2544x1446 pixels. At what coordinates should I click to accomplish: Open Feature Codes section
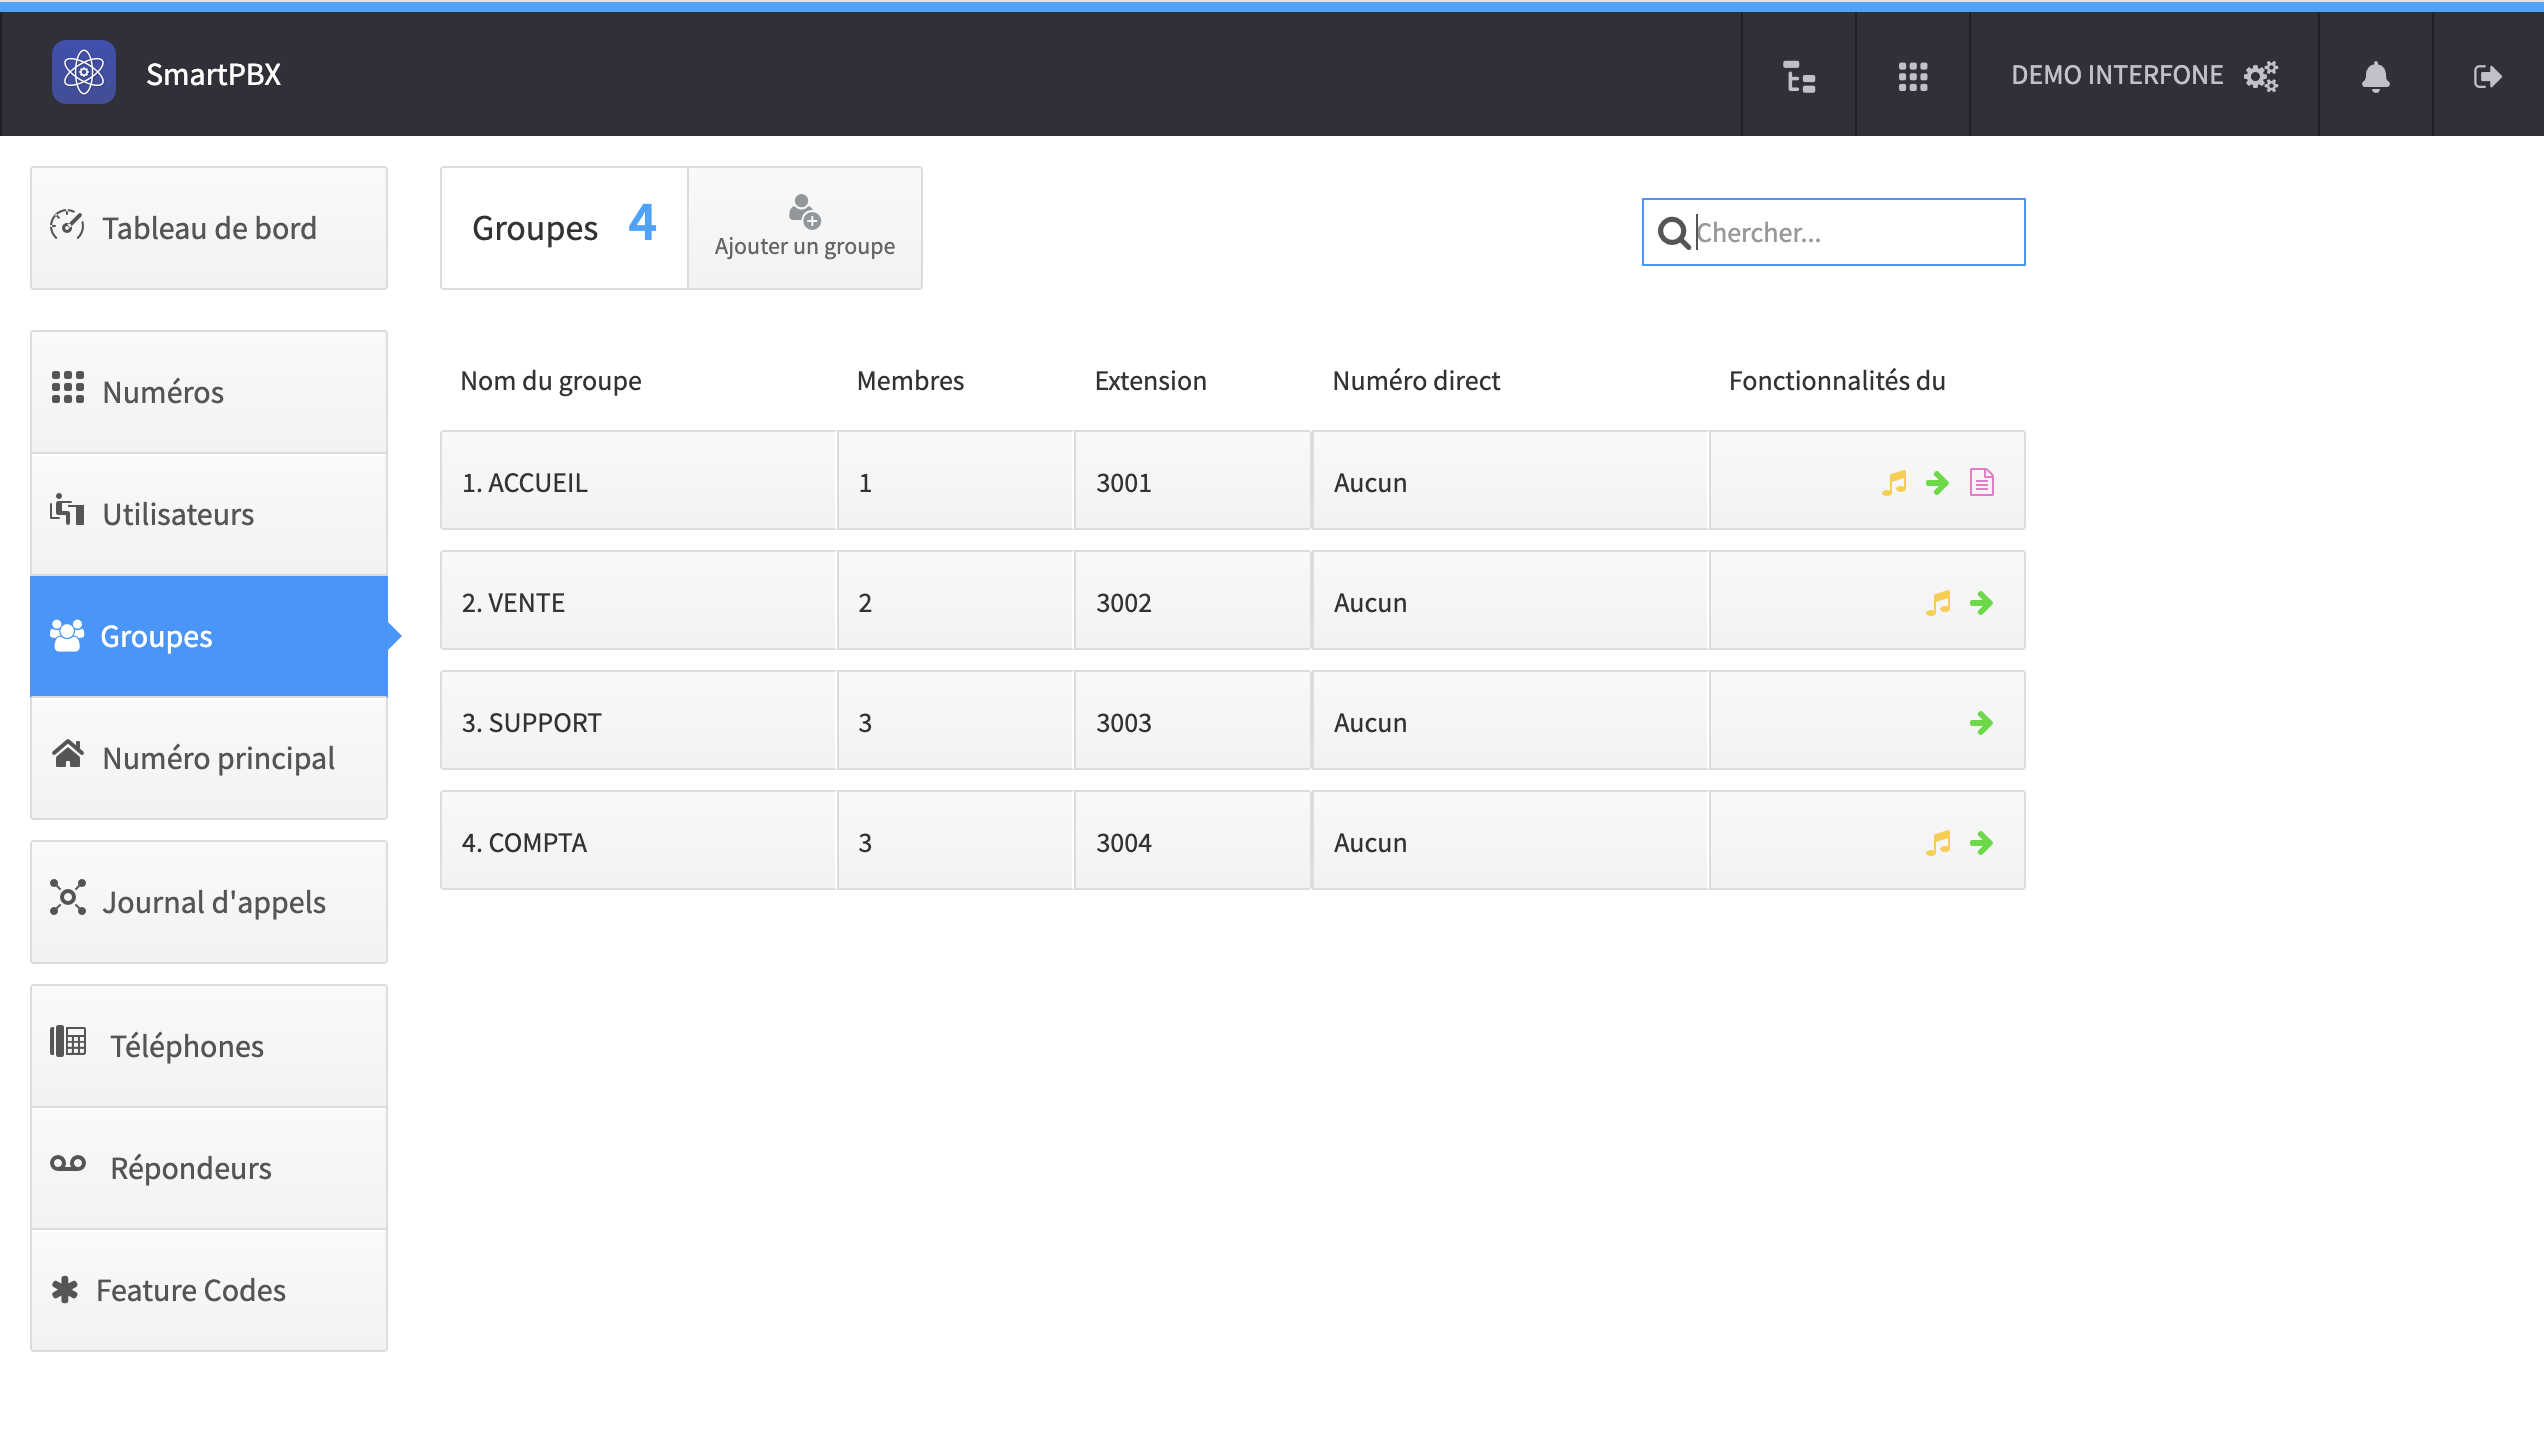click(209, 1290)
